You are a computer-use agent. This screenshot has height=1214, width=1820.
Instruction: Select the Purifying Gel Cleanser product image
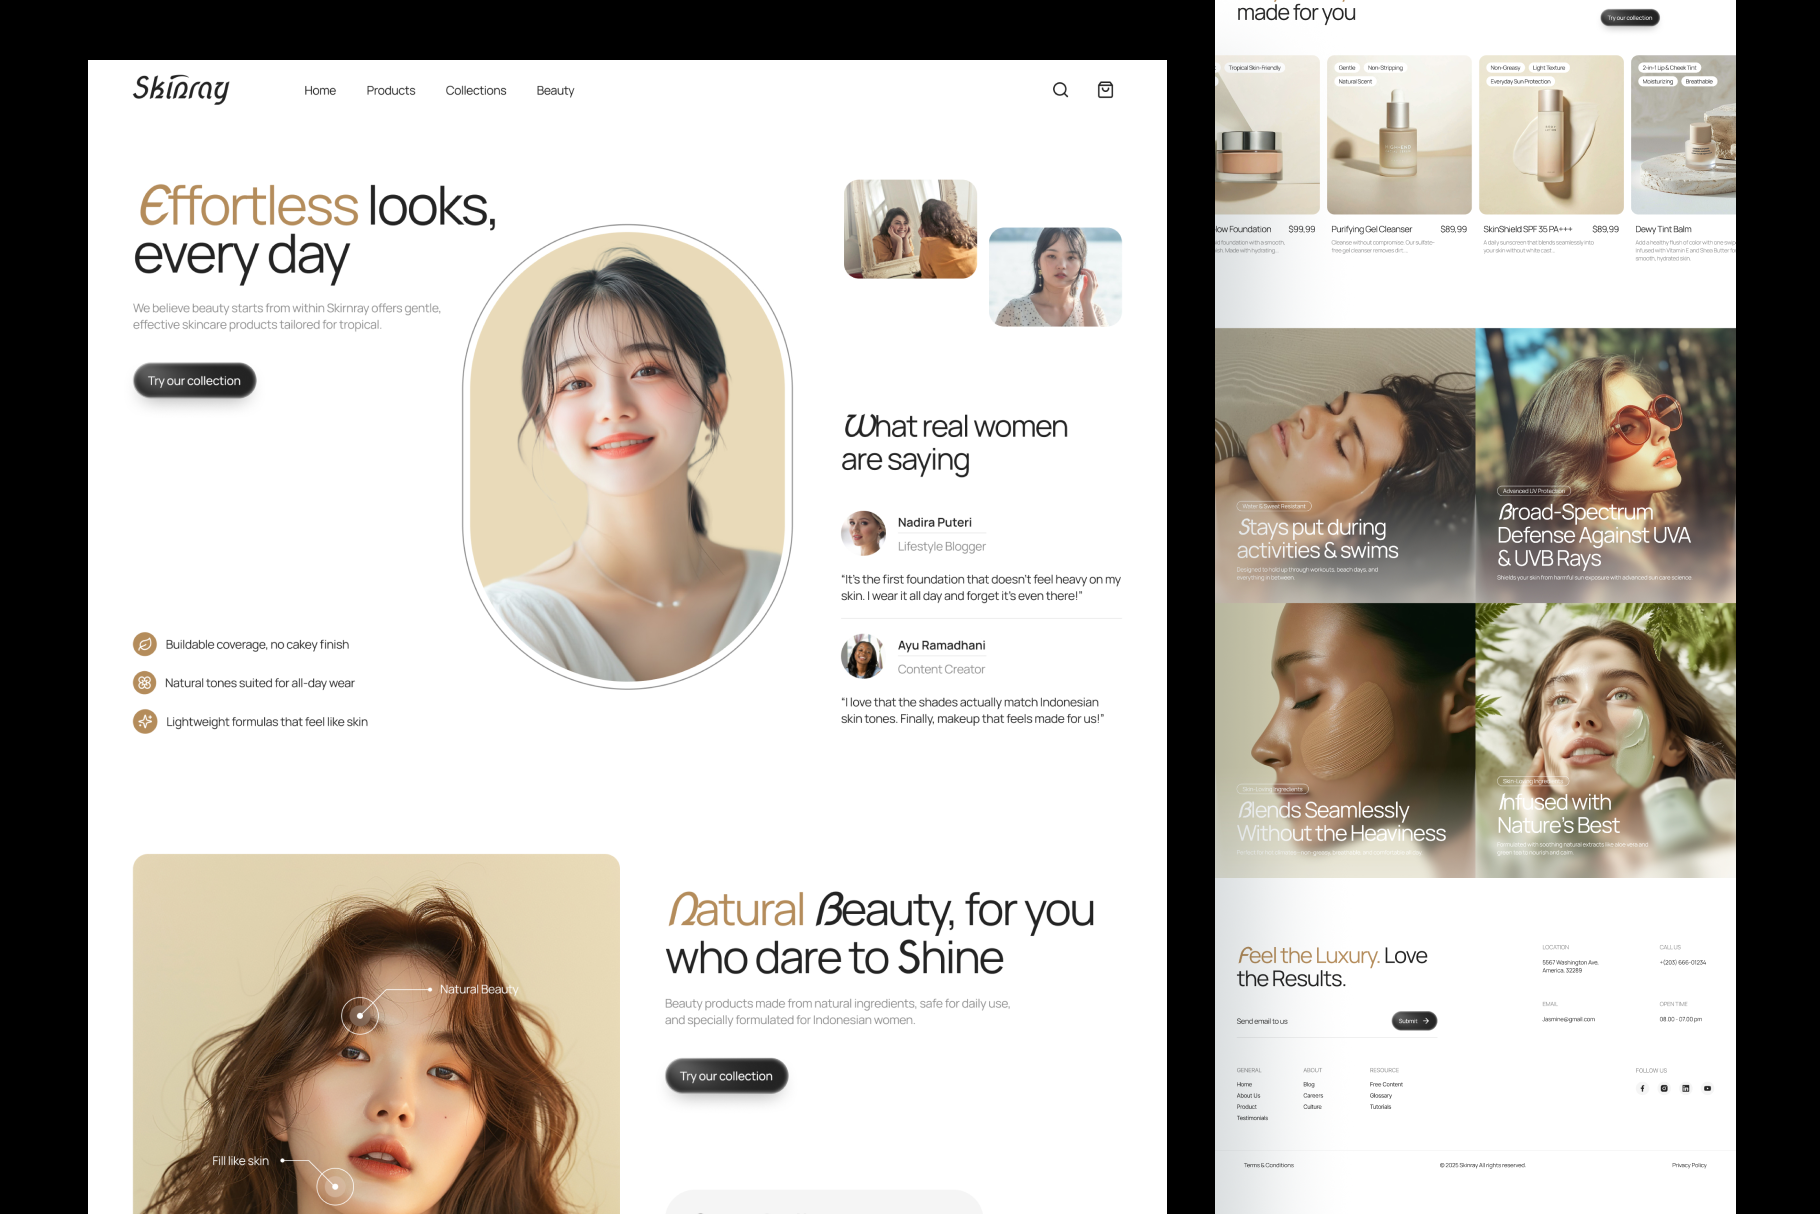(1398, 135)
